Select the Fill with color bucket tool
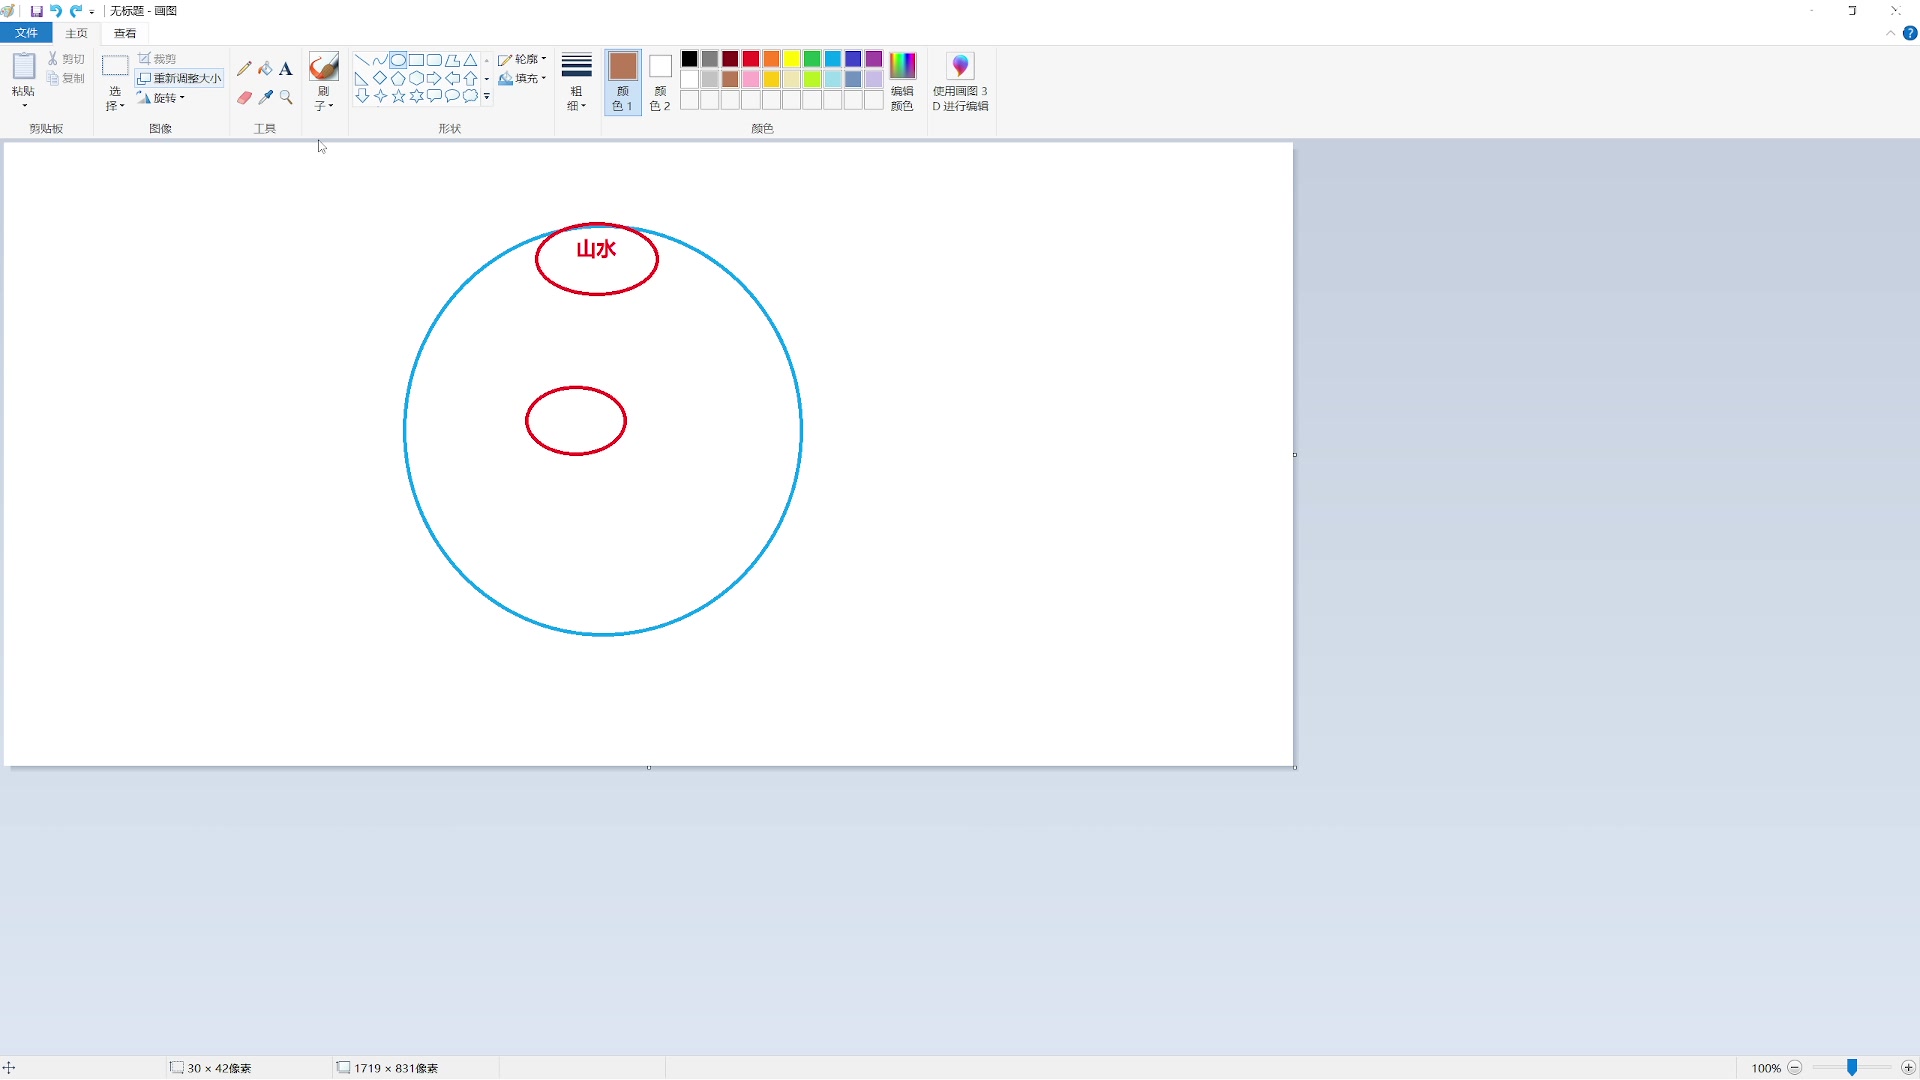 (265, 69)
